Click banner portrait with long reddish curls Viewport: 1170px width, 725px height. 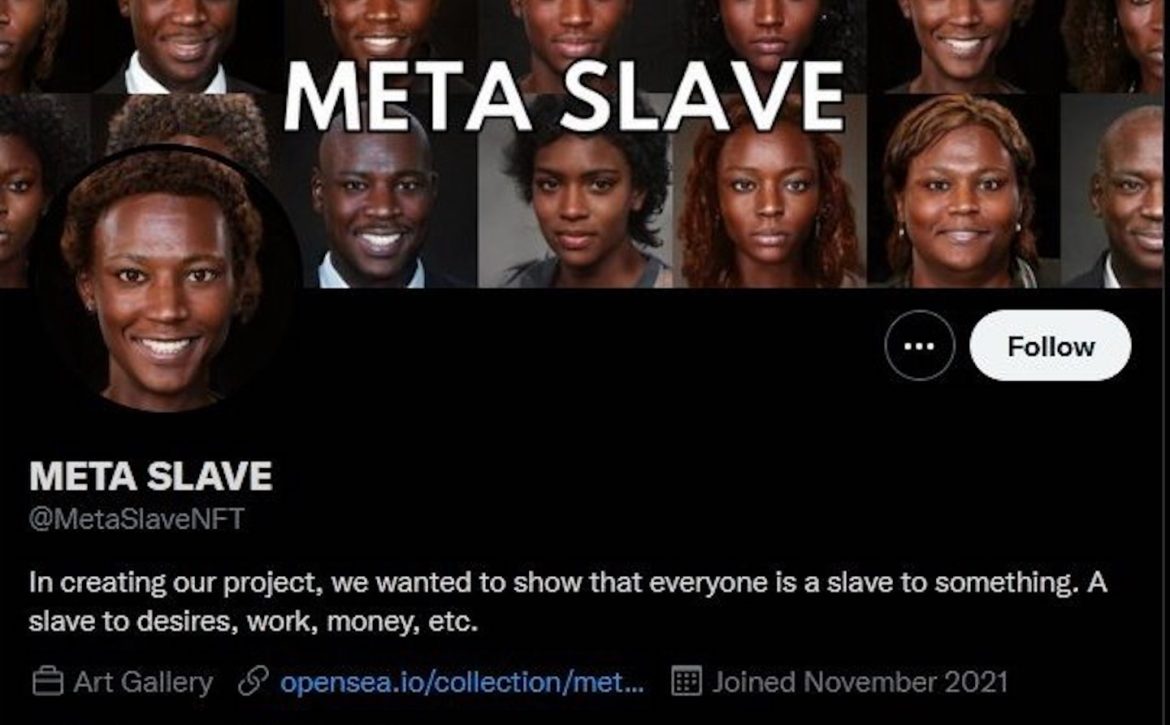[769, 192]
